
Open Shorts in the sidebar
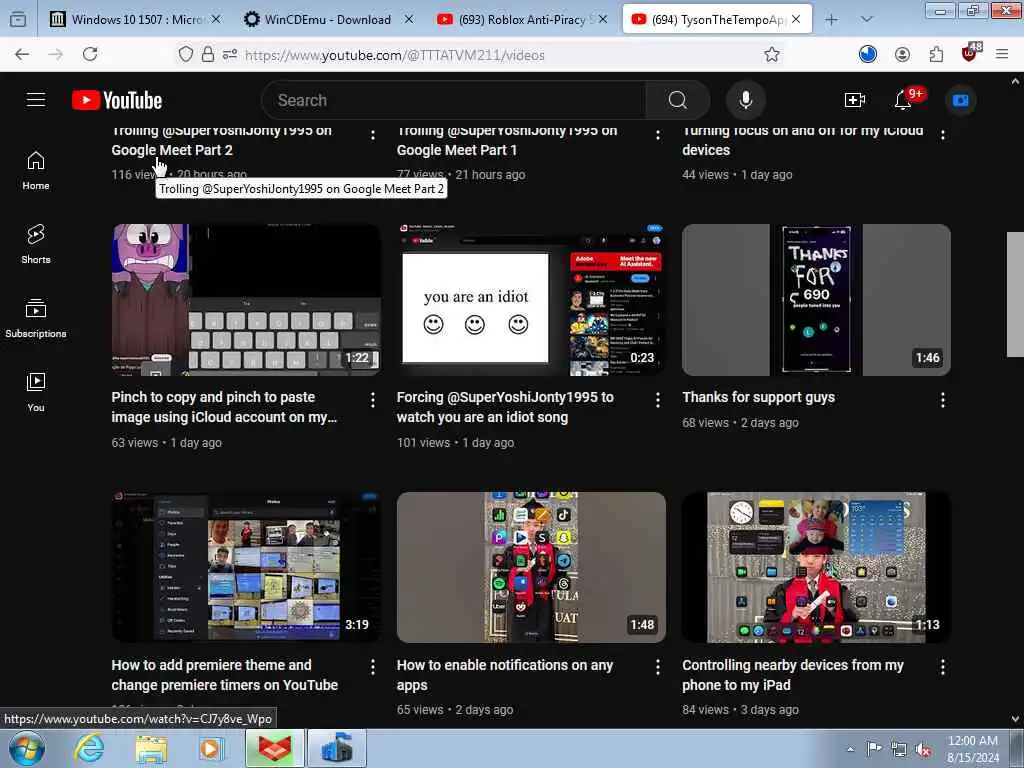[36, 244]
